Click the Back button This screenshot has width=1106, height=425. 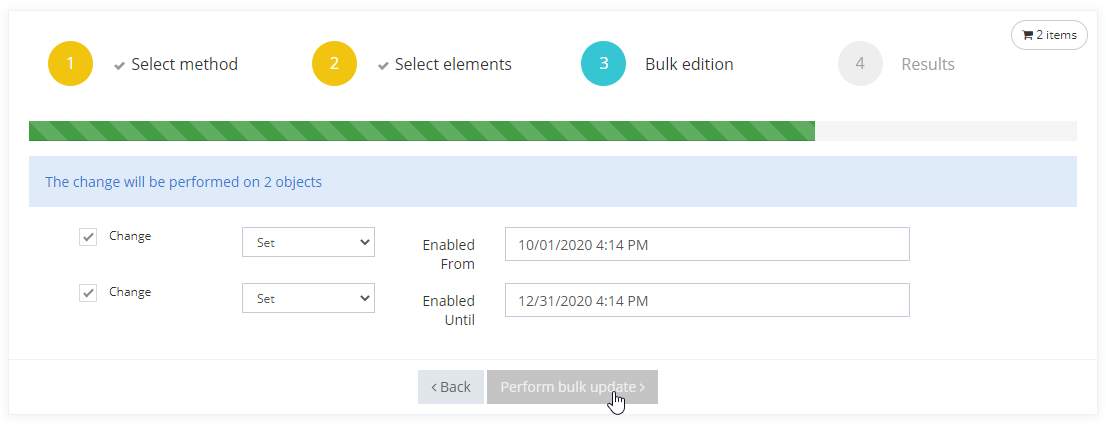click(x=450, y=387)
